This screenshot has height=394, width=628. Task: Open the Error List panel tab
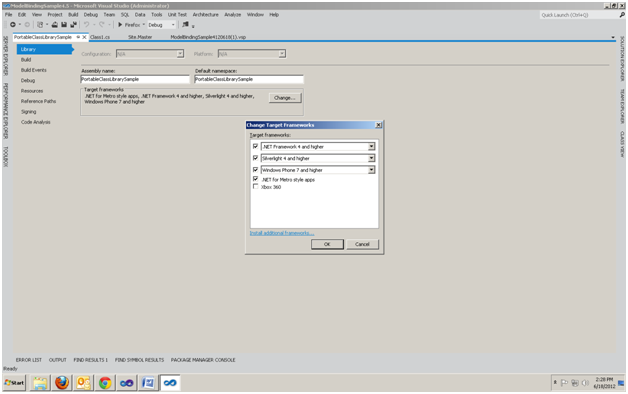coord(28,360)
